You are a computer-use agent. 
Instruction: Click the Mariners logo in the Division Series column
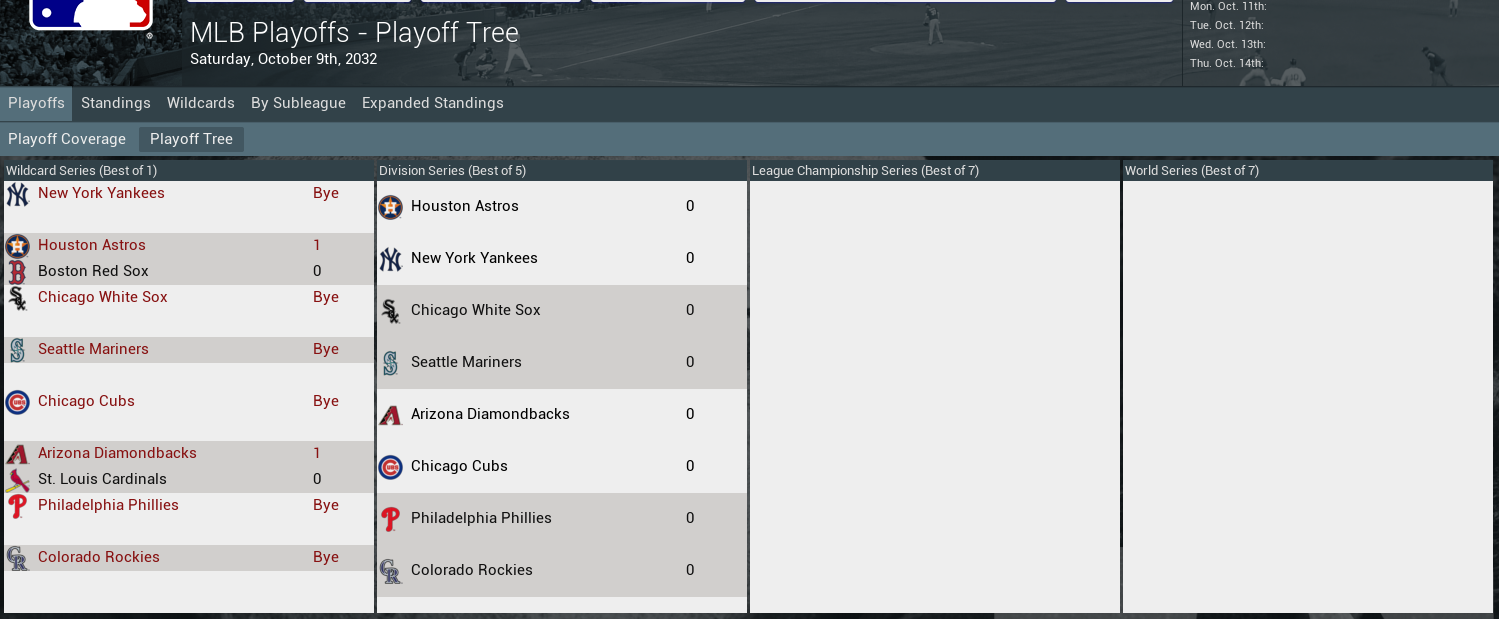tap(390, 363)
